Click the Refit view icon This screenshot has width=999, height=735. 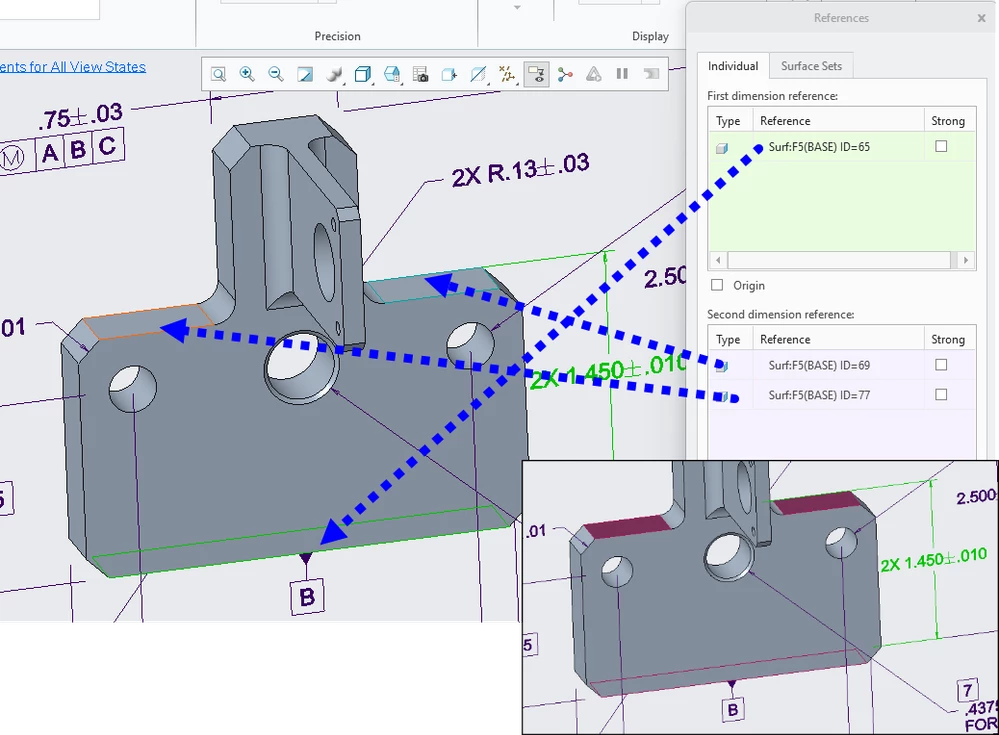coord(218,75)
